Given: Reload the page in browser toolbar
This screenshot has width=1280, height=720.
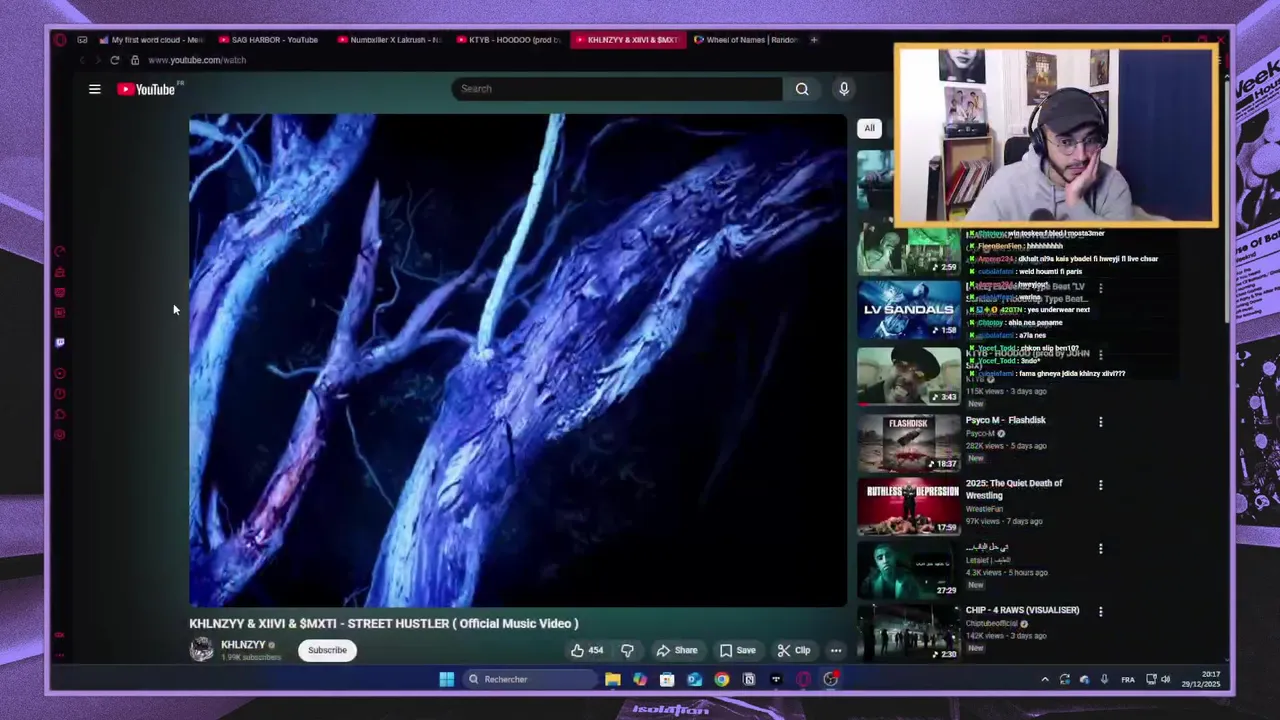Looking at the screenshot, I should click(115, 60).
